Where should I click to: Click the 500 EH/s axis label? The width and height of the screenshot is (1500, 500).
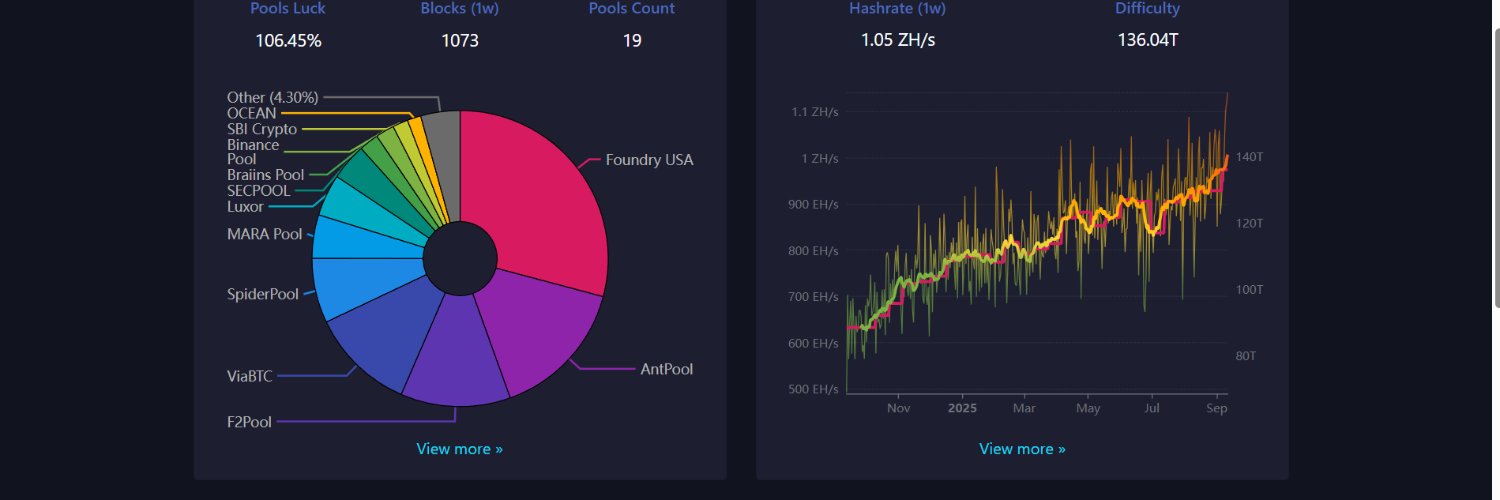click(x=813, y=389)
